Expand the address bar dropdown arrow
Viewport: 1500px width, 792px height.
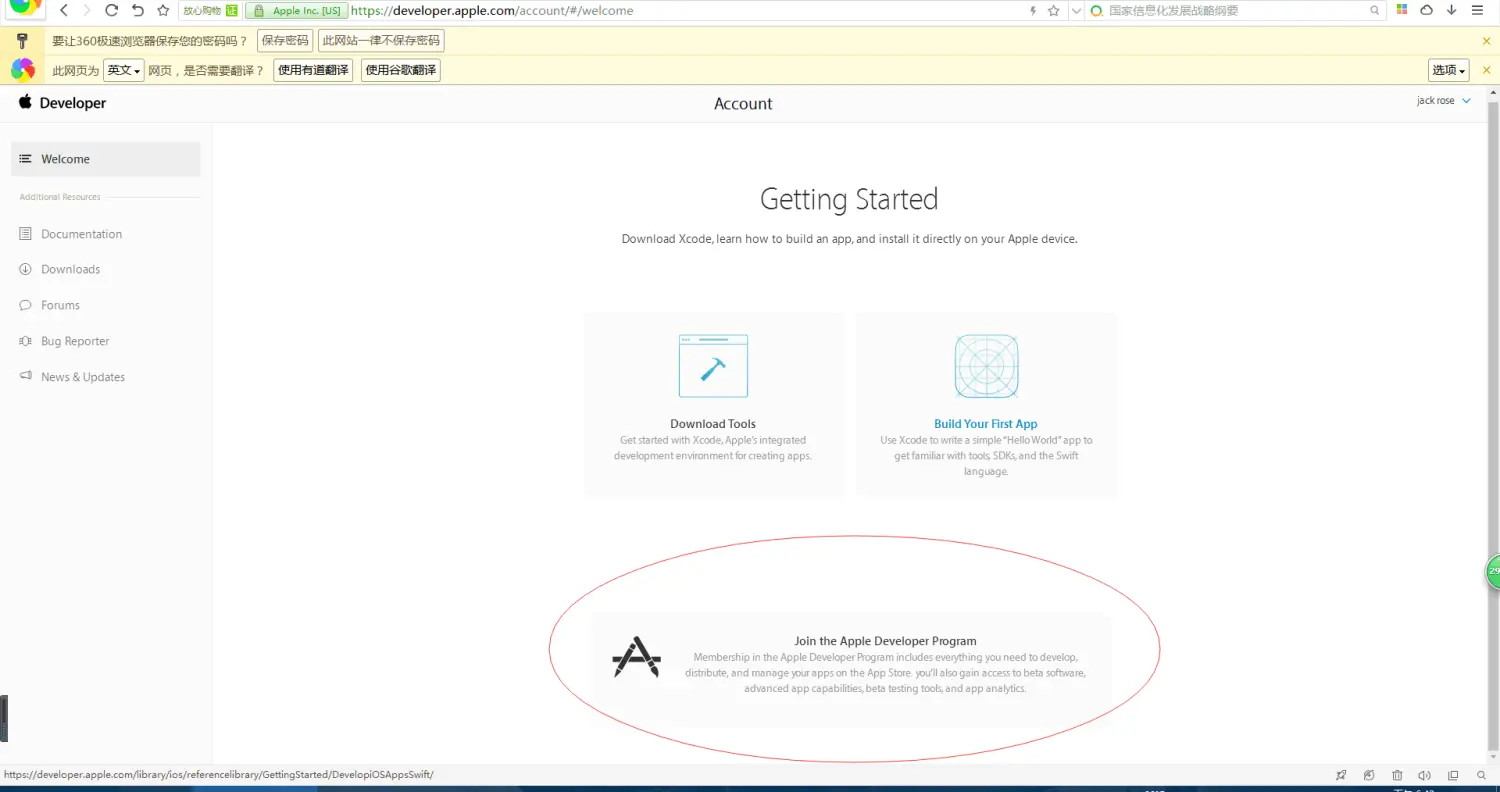1076,11
